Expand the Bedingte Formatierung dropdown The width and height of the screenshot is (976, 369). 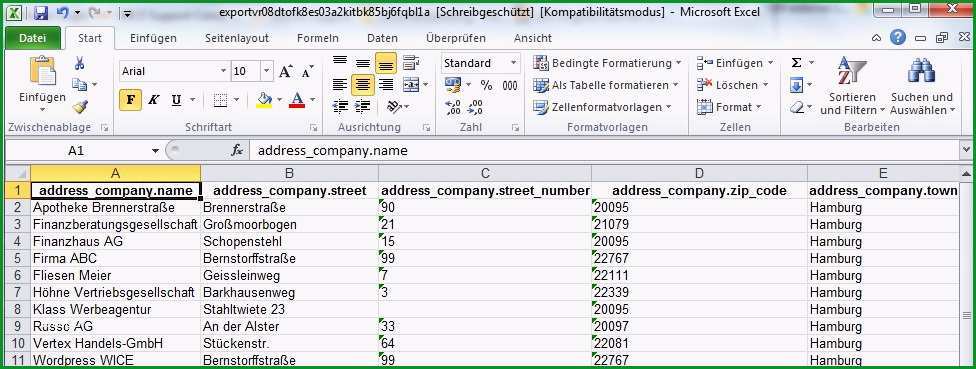(x=678, y=63)
